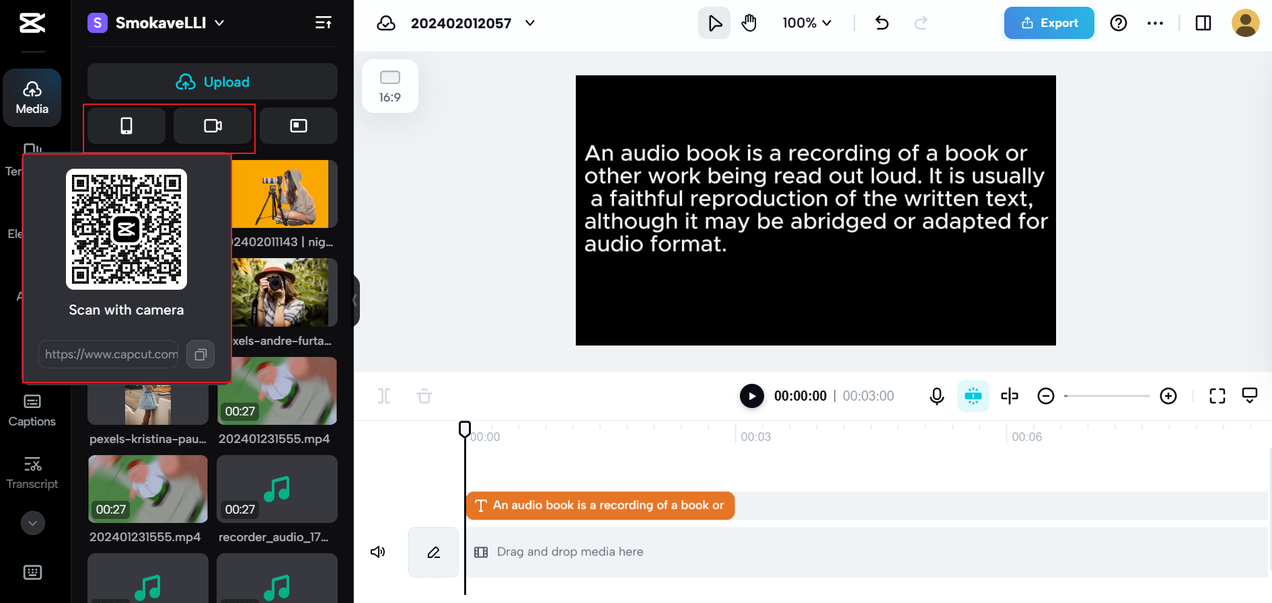
Task: Click the cloud save status icon
Action: point(386,23)
